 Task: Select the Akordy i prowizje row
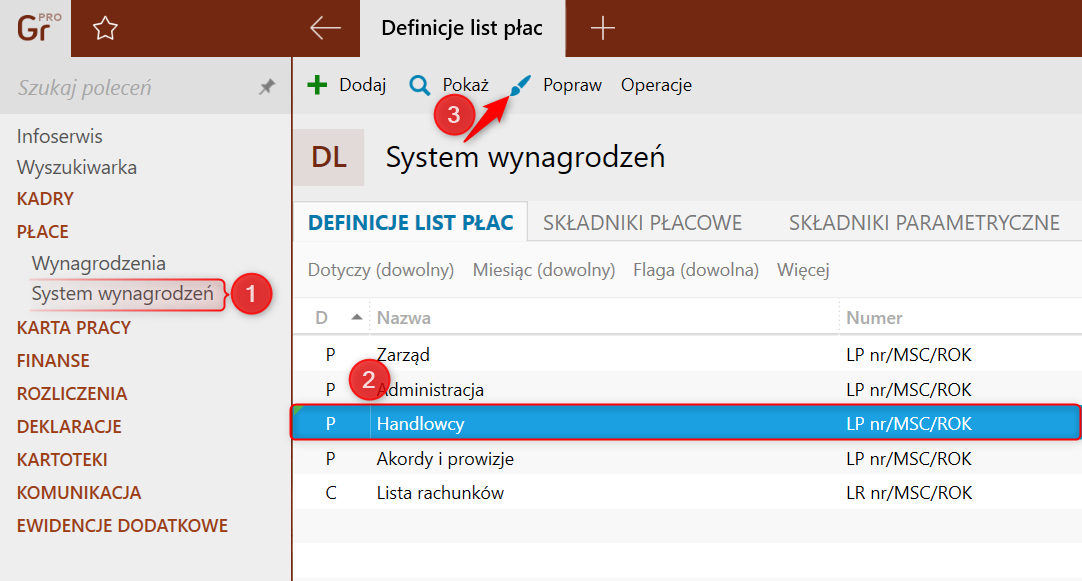point(687,458)
